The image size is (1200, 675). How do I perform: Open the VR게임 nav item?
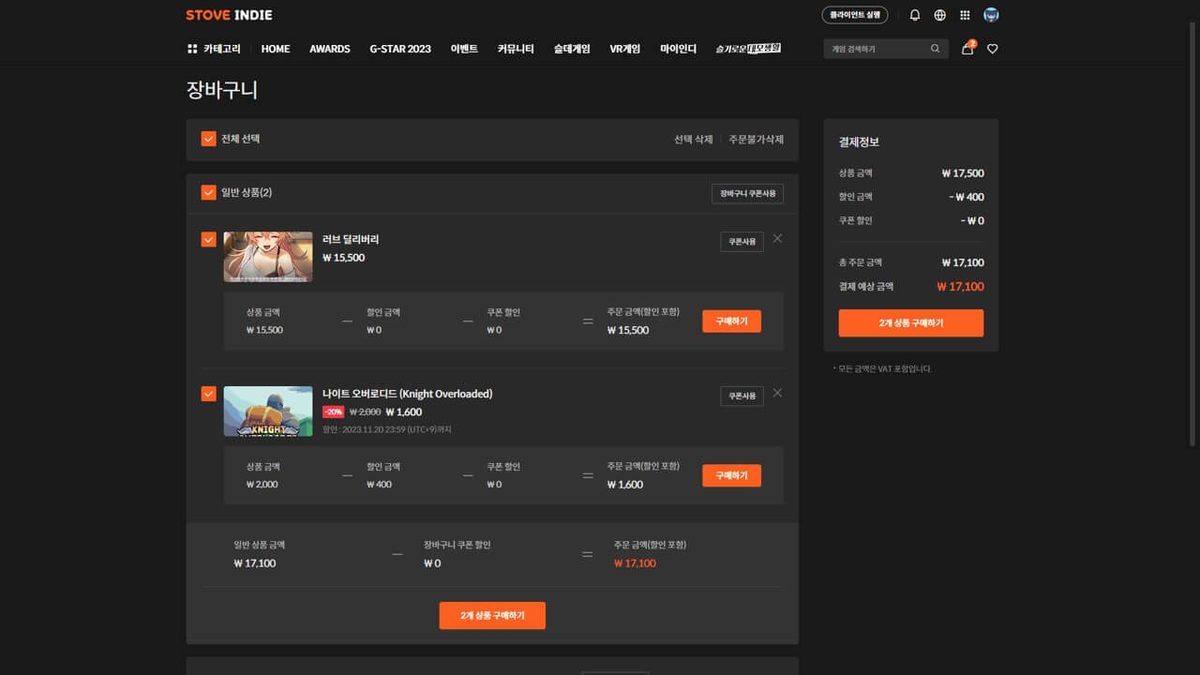point(625,49)
